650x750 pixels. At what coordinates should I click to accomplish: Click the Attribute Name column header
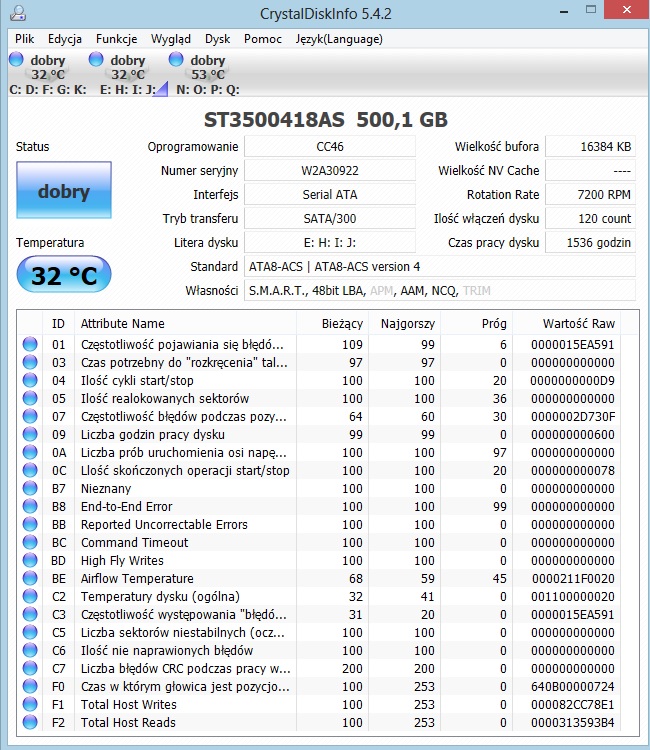[x=185, y=323]
